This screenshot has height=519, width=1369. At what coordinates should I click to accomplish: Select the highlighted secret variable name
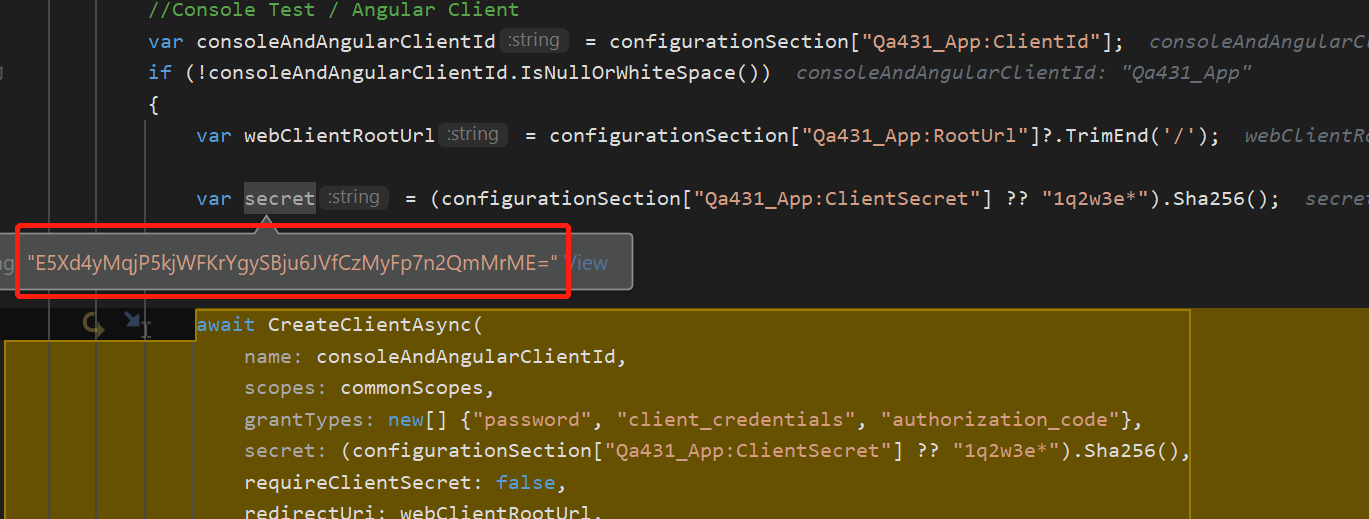279,198
